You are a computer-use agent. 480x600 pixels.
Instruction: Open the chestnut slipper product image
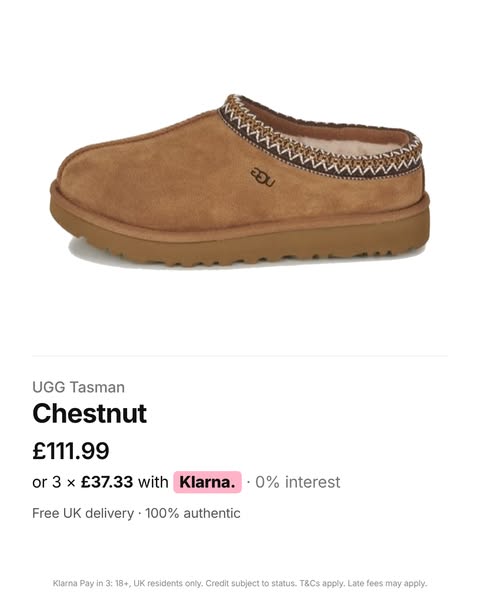pos(240,180)
